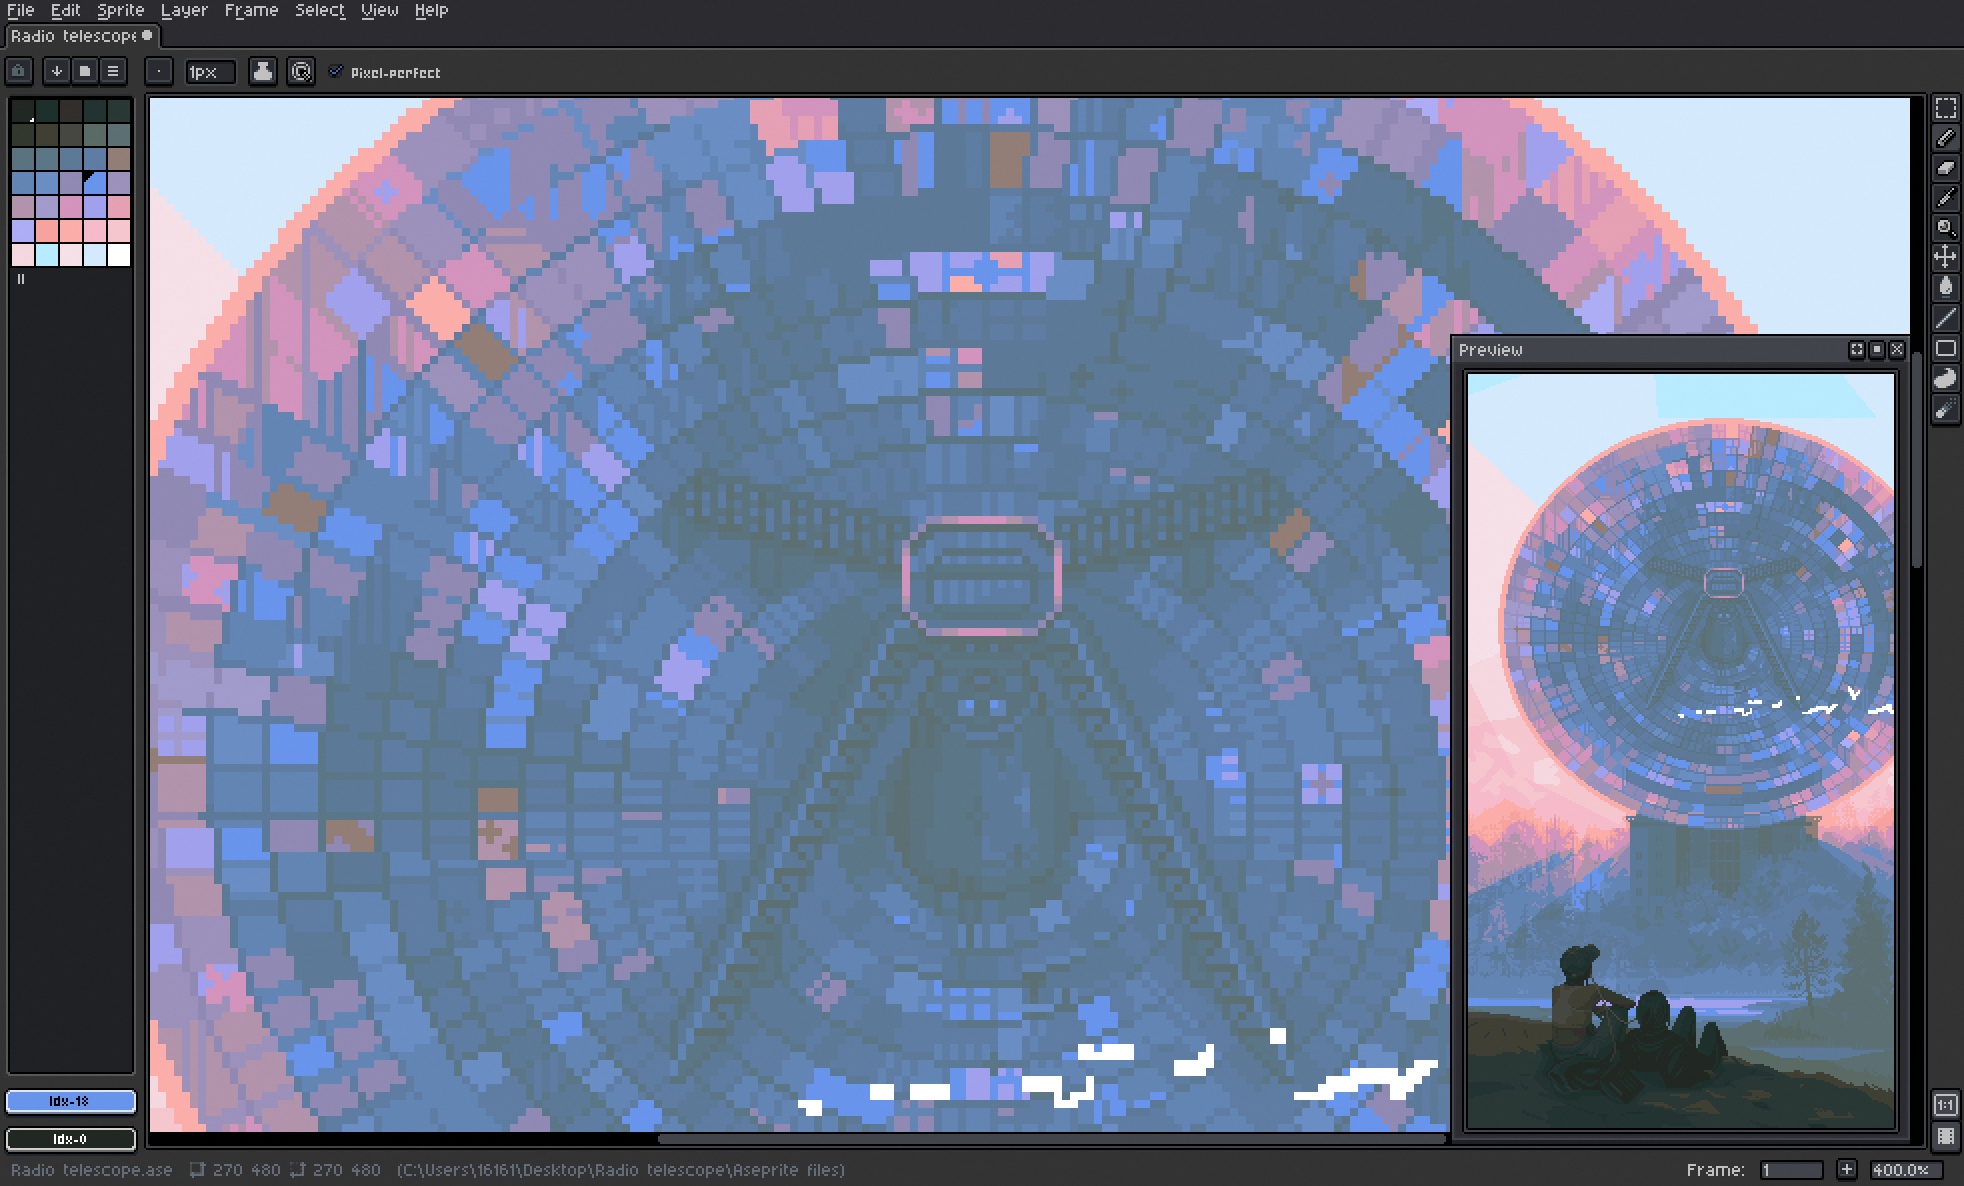The width and height of the screenshot is (1964, 1186).
Task: Open the Sprite menu
Action: [x=120, y=10]
